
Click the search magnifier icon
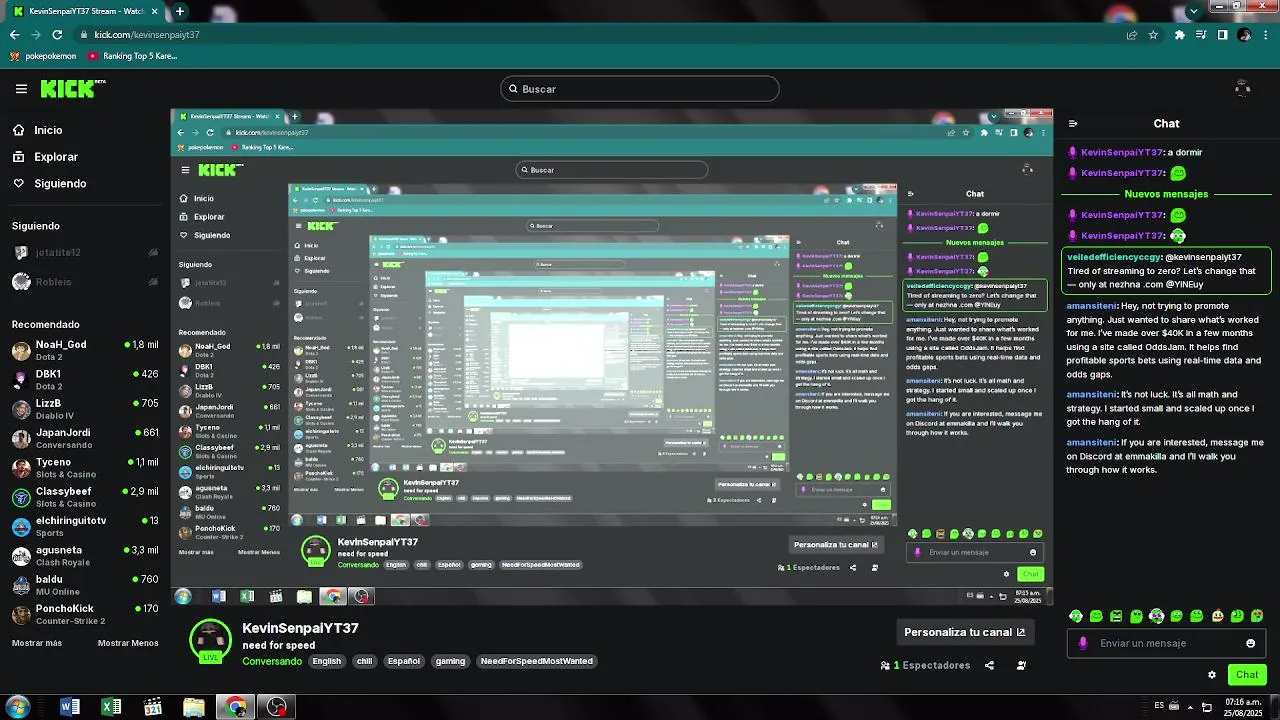pyautogui.click(x=513, y=89)
